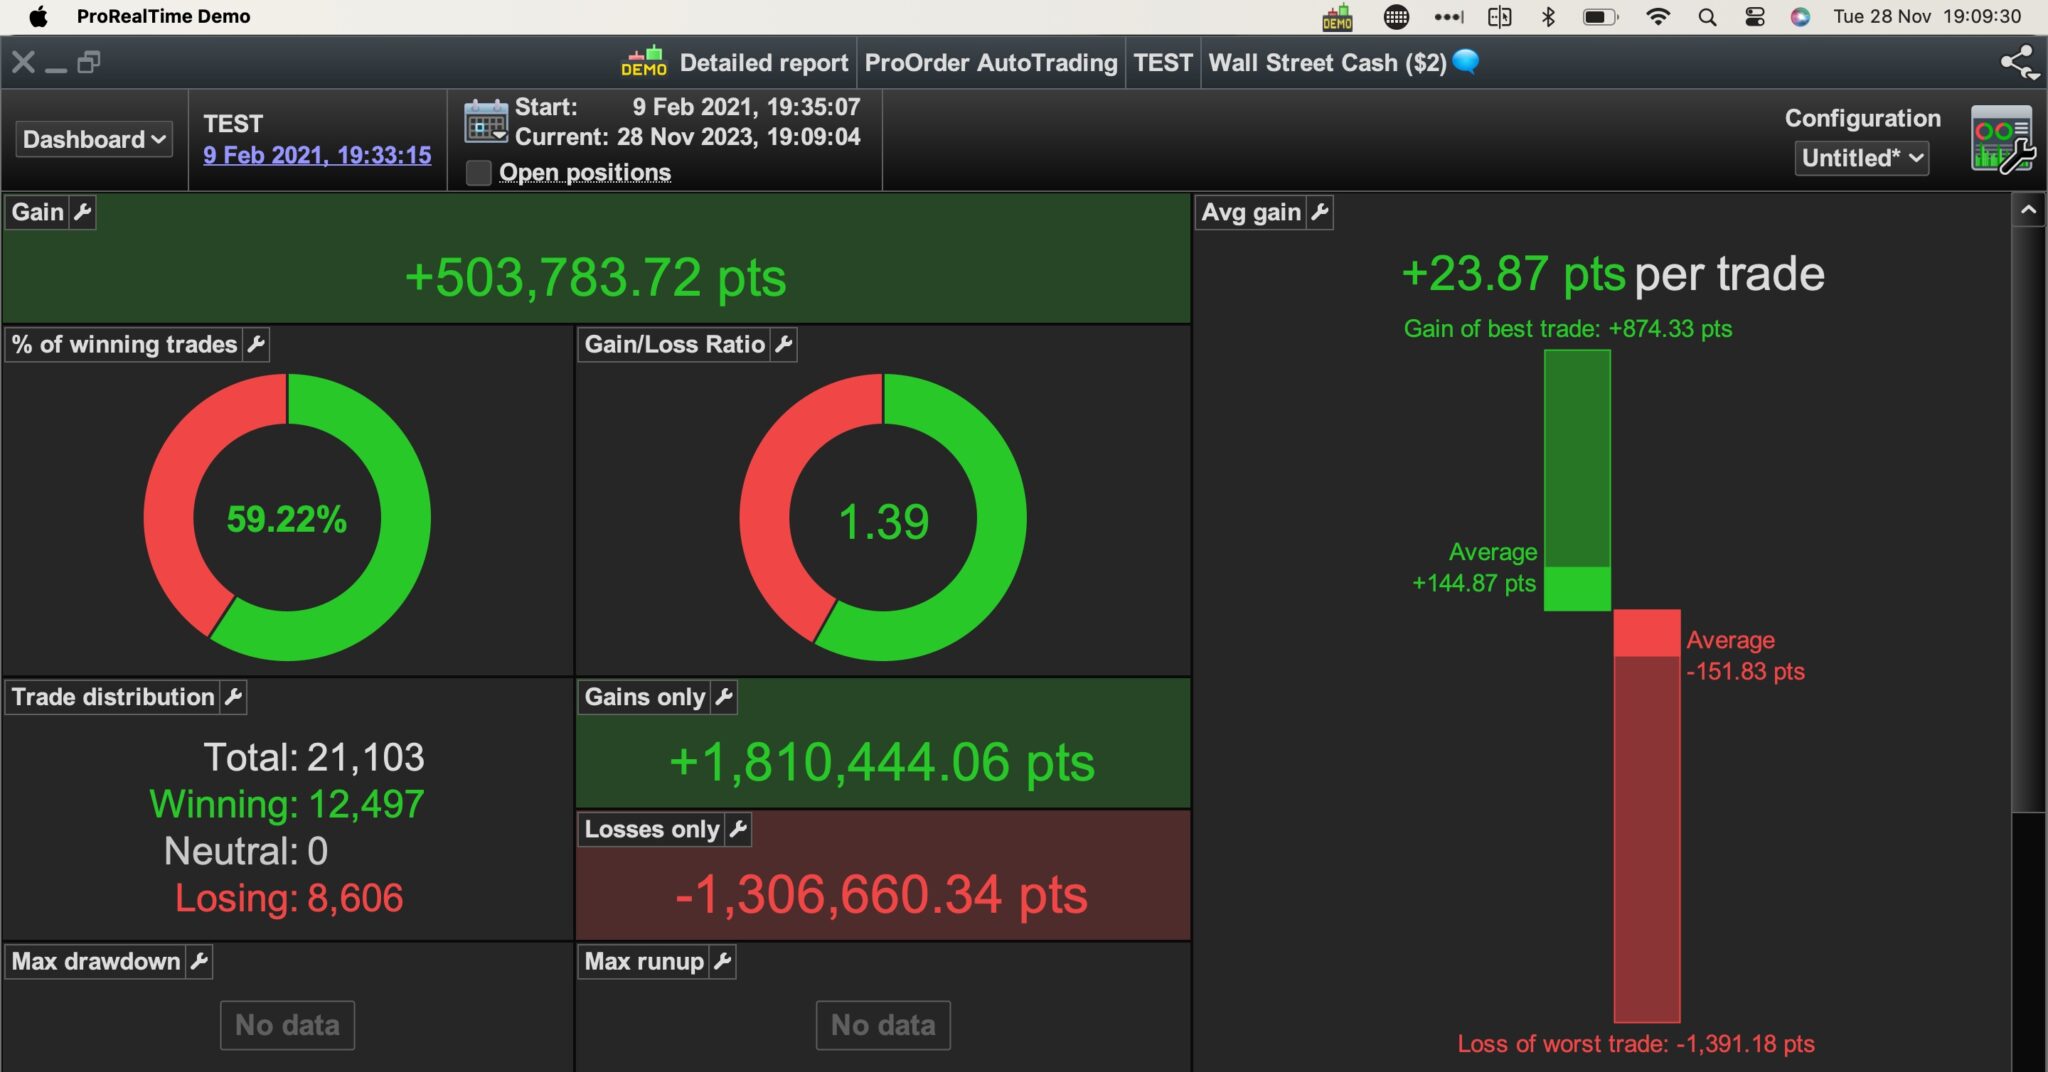
Task: Click the 59.22% winning trades donut chart
Action: (287, 517)
